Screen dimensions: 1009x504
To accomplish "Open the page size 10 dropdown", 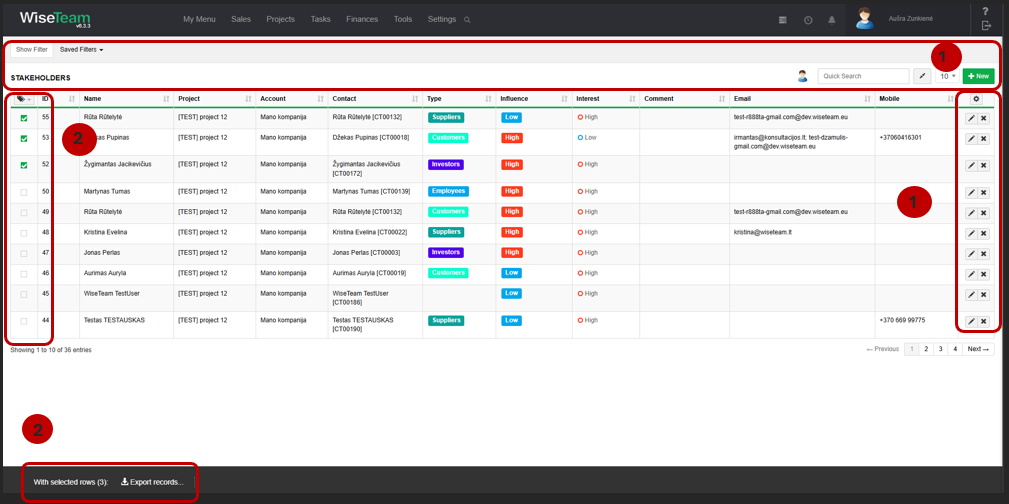I will tap(947, 76).
